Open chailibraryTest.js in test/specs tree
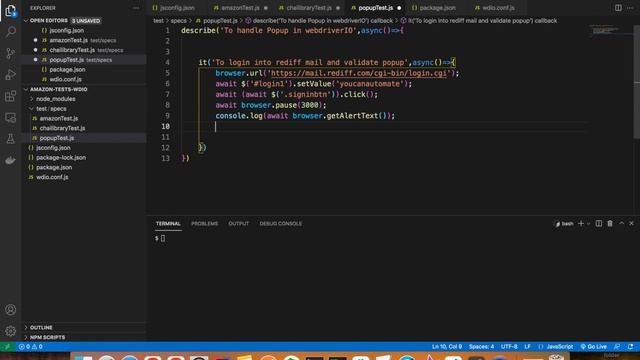 pos(62,128)
